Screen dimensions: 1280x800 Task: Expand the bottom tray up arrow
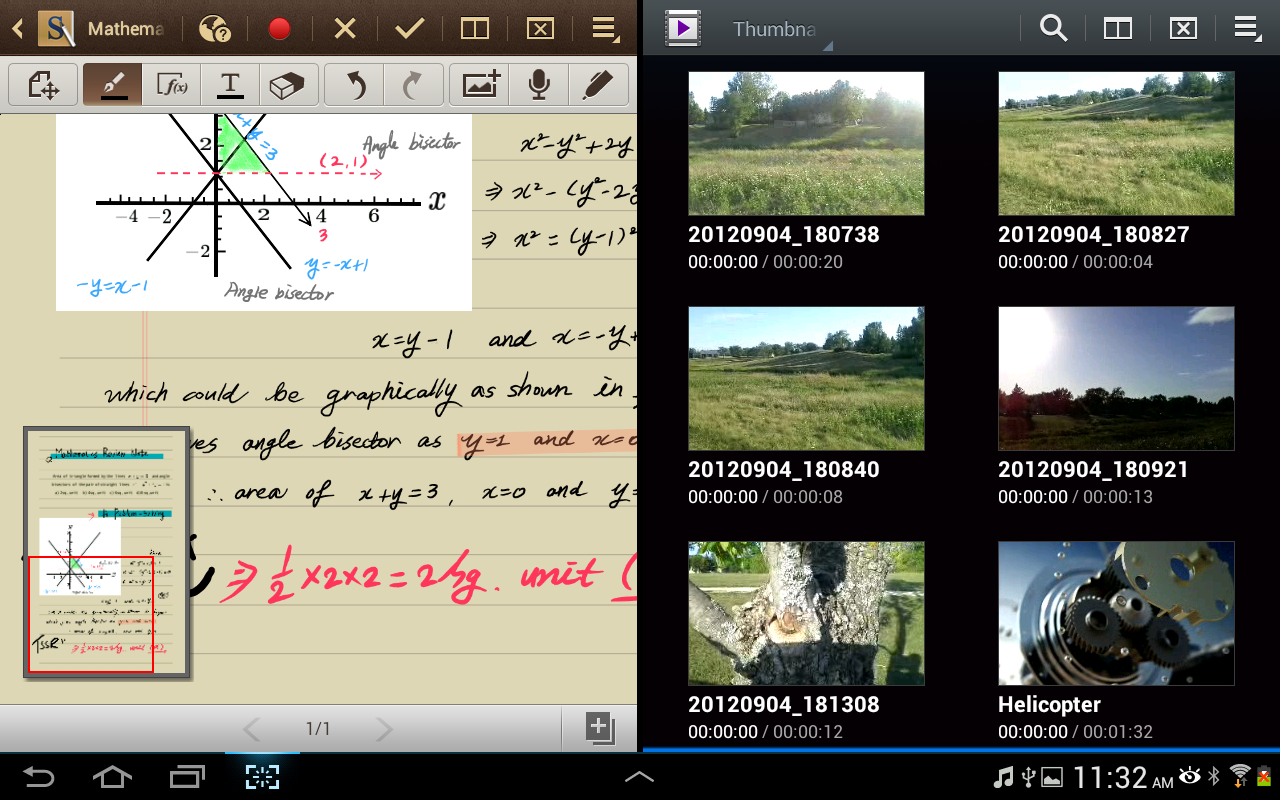point(639,777)
